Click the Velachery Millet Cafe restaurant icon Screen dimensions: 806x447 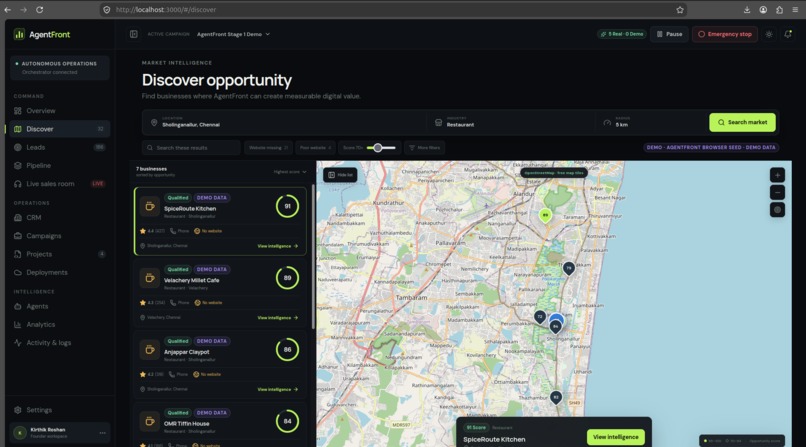click(x=150, y=278)
